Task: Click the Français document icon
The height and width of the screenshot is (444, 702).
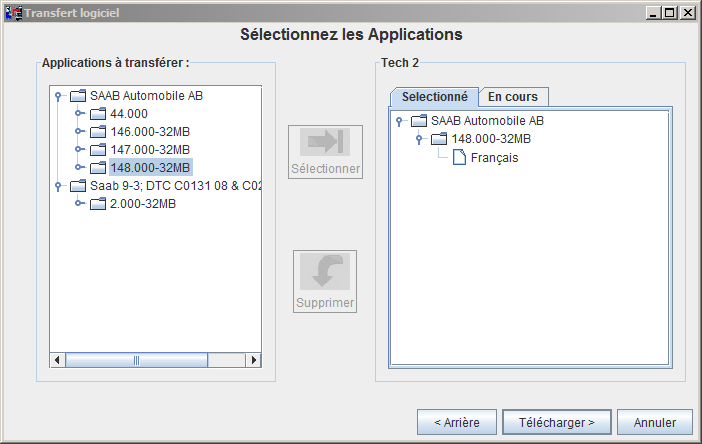Action: click(x=460, y=157)
